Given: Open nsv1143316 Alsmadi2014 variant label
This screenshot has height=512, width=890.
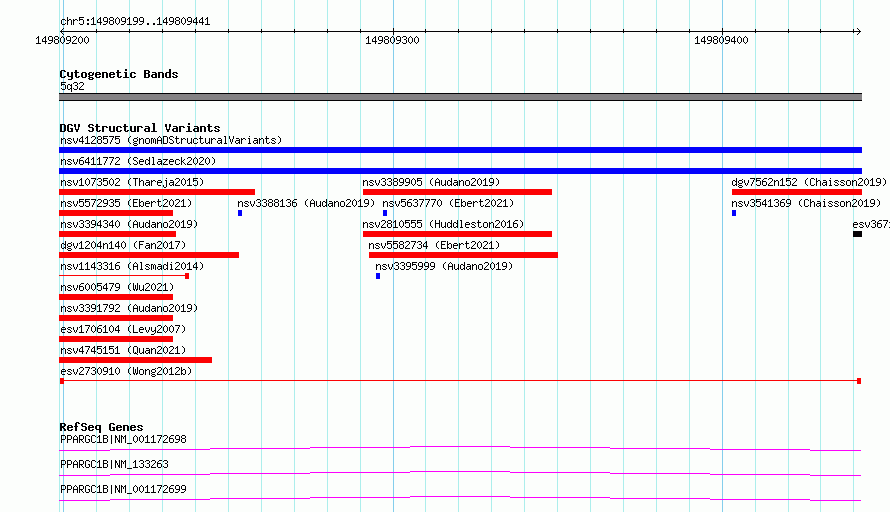Looking at the screenshot, I should tap(132, 266).
